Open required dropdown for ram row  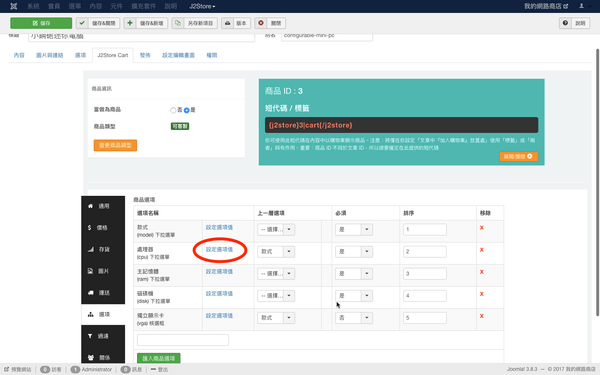click(x=354, y=274)
